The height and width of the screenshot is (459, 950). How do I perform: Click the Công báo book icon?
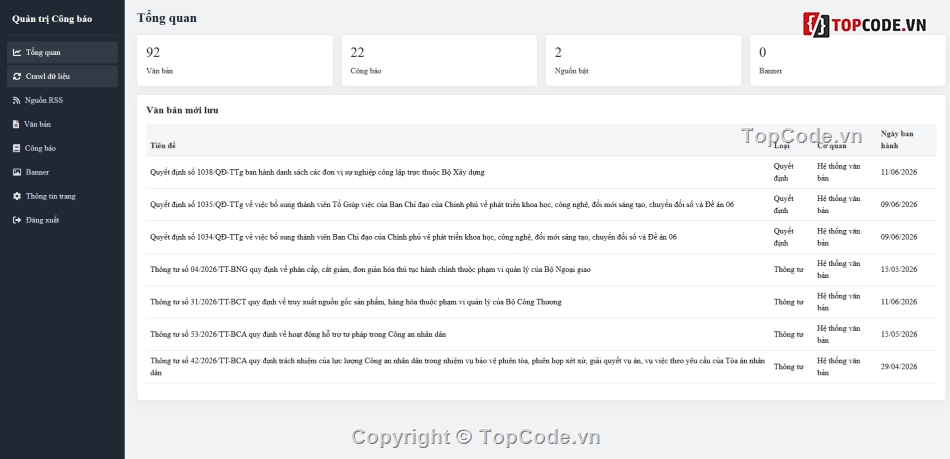16,148
